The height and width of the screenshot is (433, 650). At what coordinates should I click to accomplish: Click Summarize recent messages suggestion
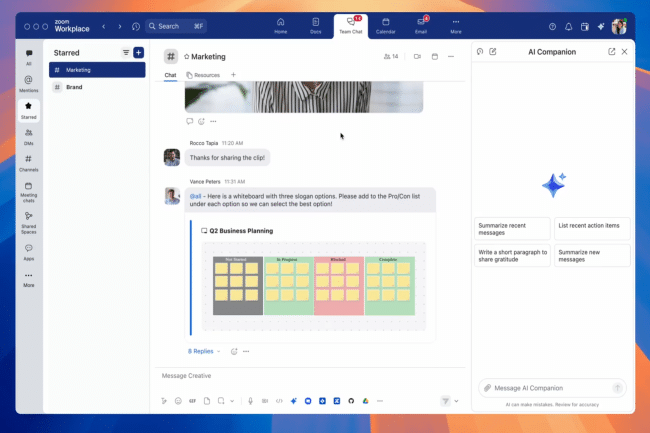coord(512,229)
